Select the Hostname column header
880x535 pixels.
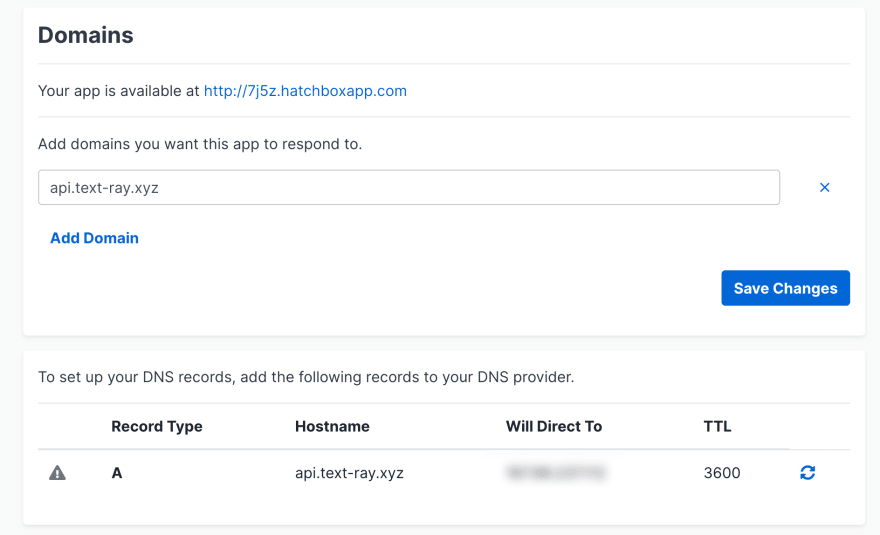[x=332, y=427]
